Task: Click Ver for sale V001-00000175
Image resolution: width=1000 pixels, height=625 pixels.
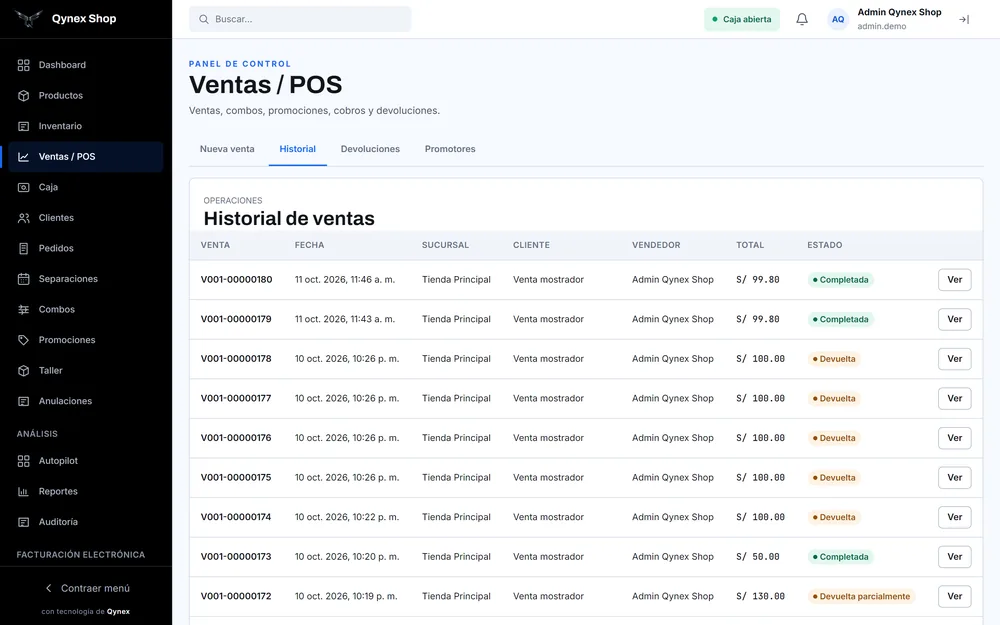Action: 954,478
